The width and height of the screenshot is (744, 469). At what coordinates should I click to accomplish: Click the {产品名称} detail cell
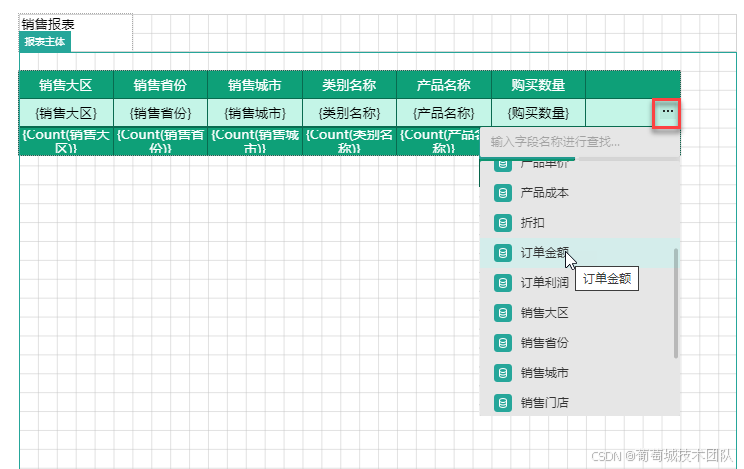click(x=444, y=113)
